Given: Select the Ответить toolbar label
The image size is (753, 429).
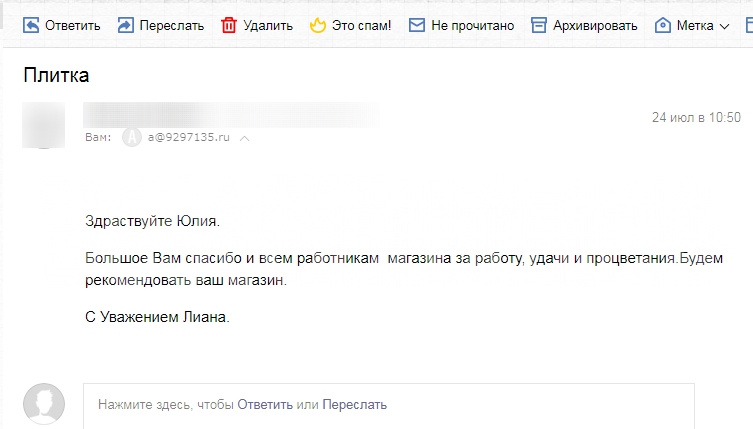Looking at the screenshot, I should 73,25.
